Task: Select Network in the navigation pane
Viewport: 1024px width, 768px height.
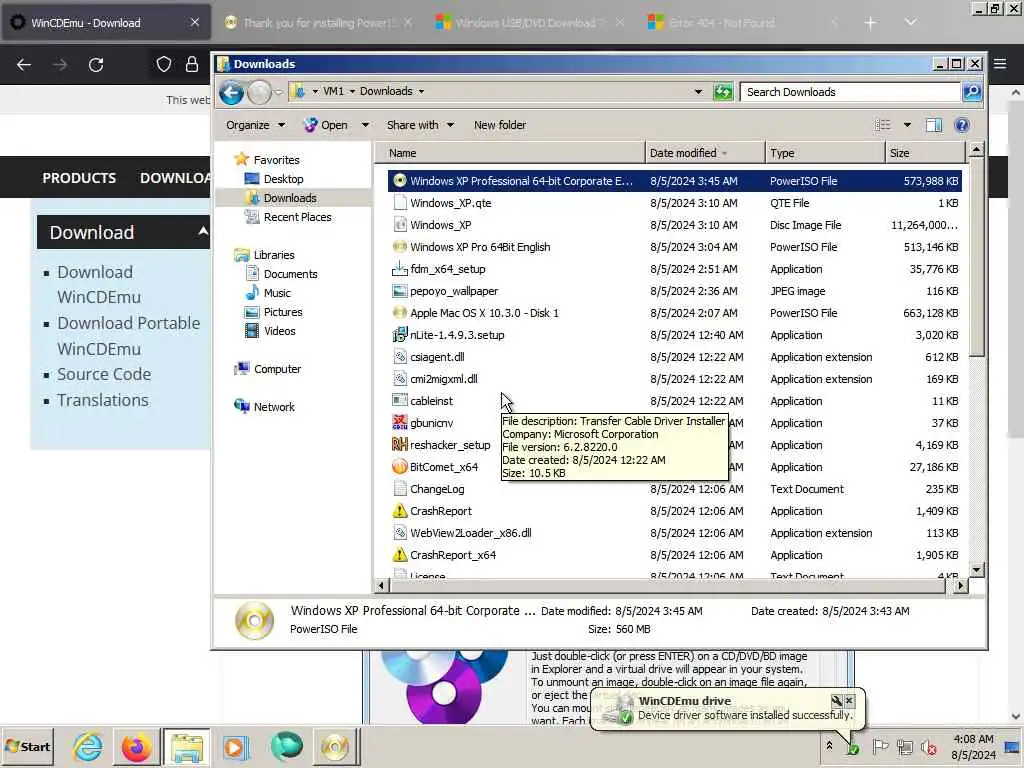Action: tap(274, 406)
